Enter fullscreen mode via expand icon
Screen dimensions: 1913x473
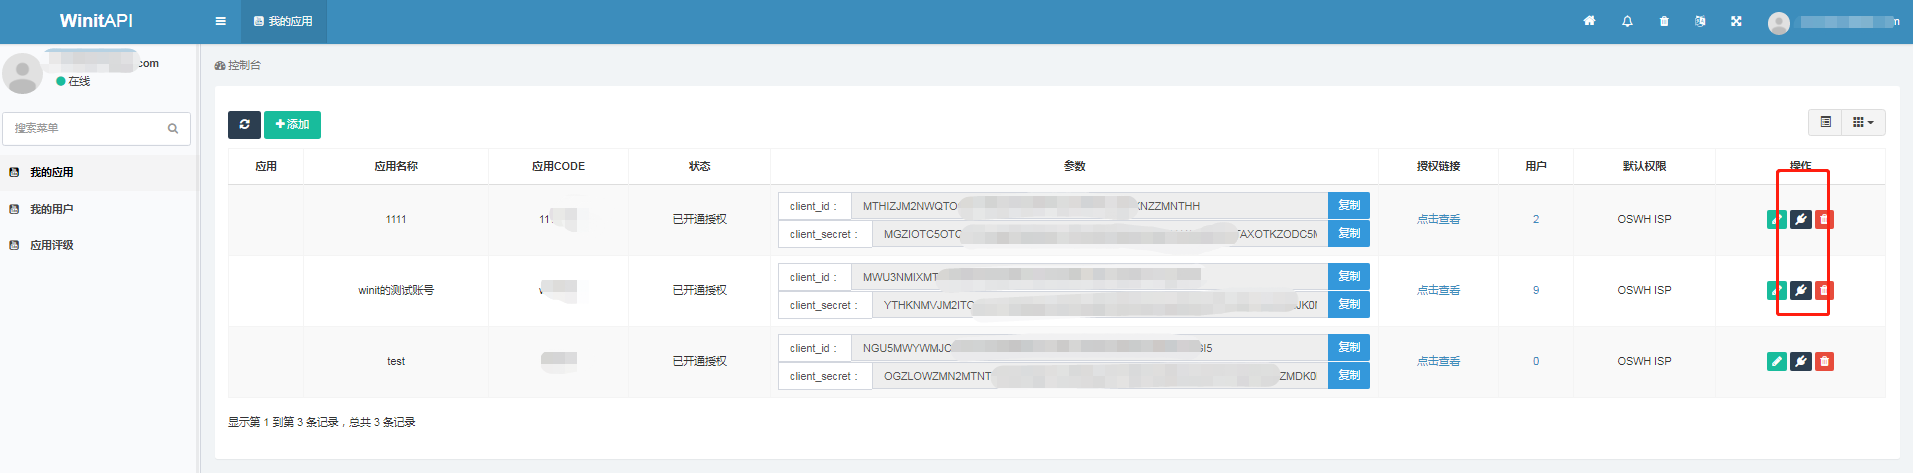(1736, 21)
